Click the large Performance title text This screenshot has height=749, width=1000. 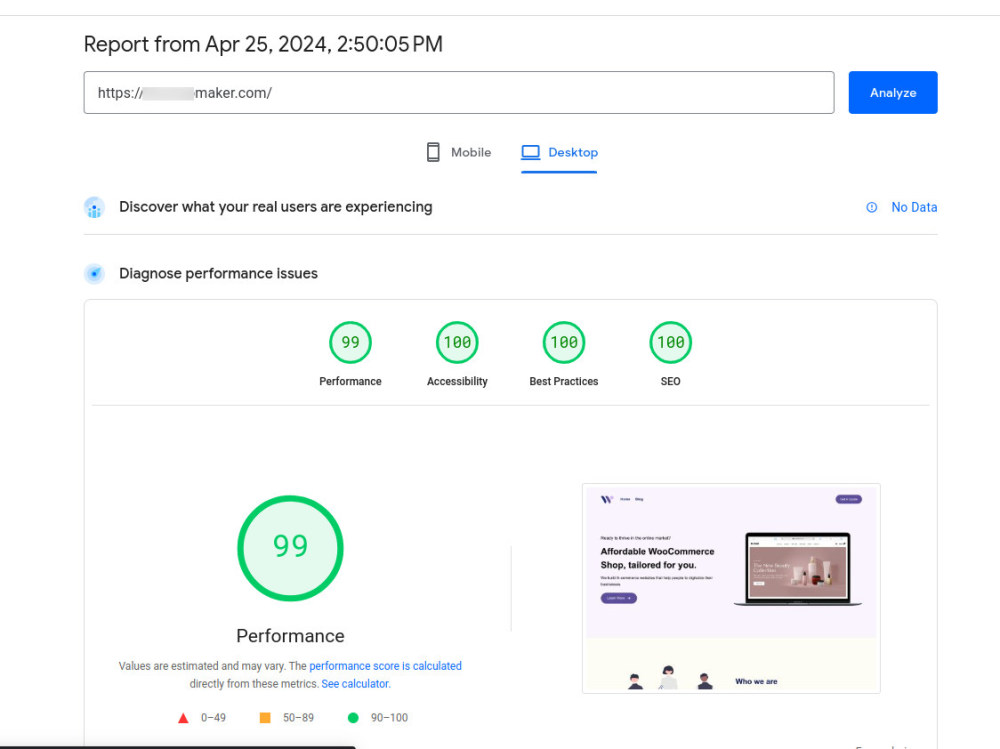coord(290,636)
